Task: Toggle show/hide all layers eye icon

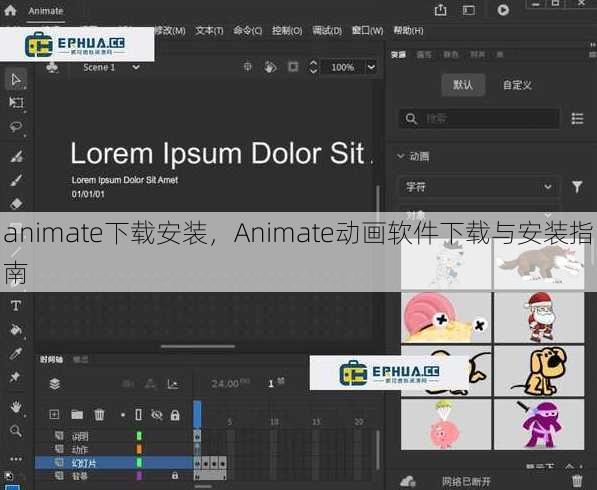Action: (157, 414)
